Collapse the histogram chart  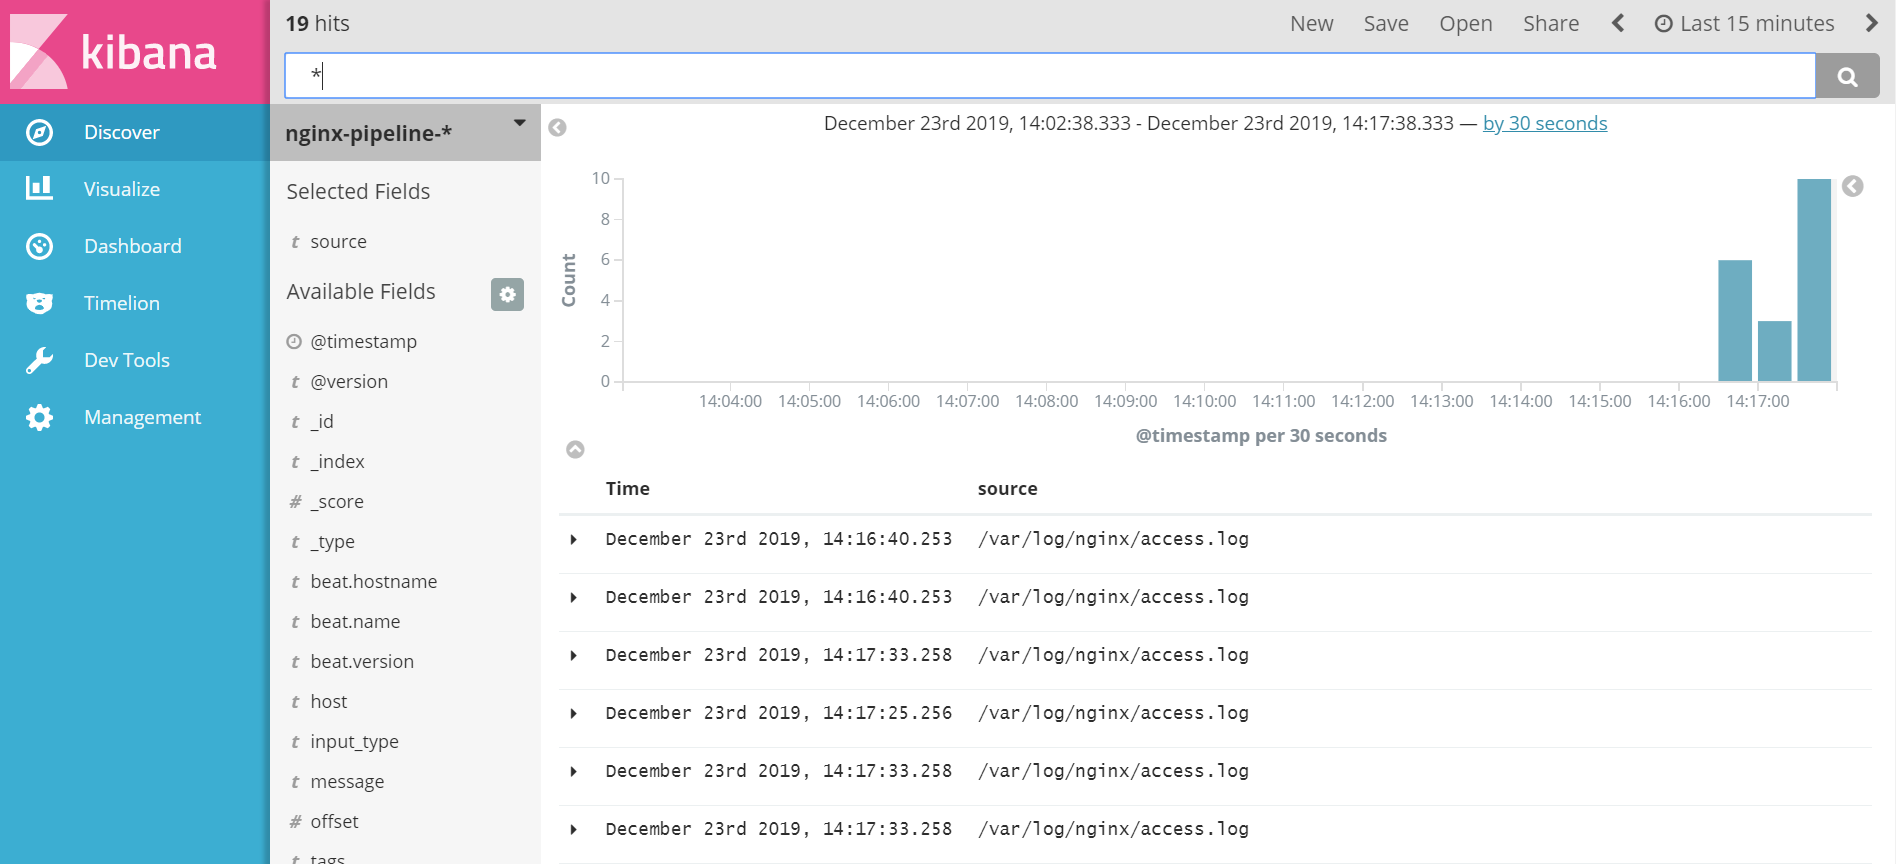(575, 449)
